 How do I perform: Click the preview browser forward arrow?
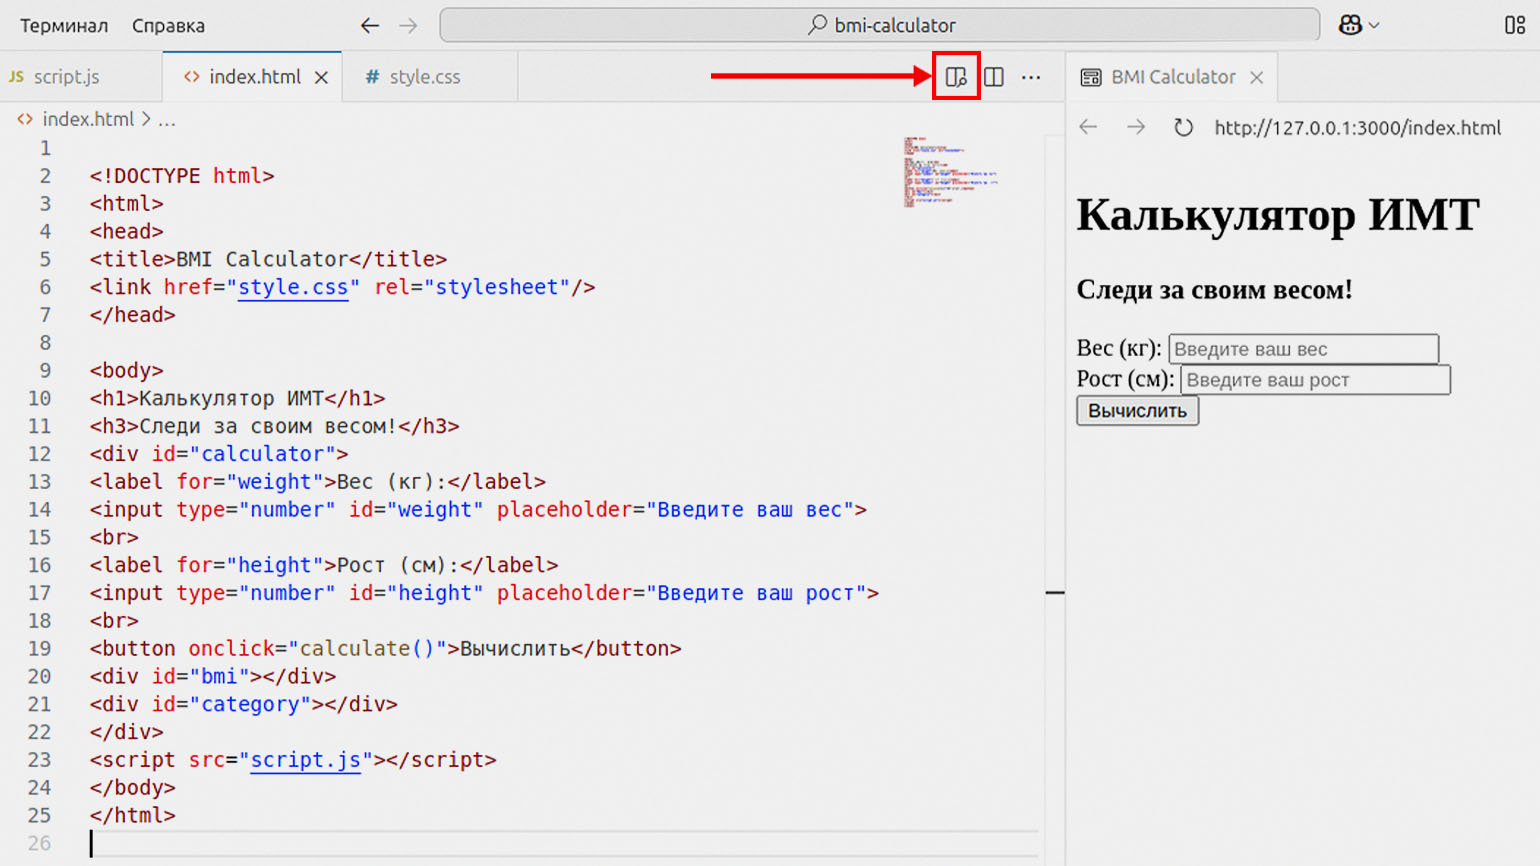click(1136, 127)
